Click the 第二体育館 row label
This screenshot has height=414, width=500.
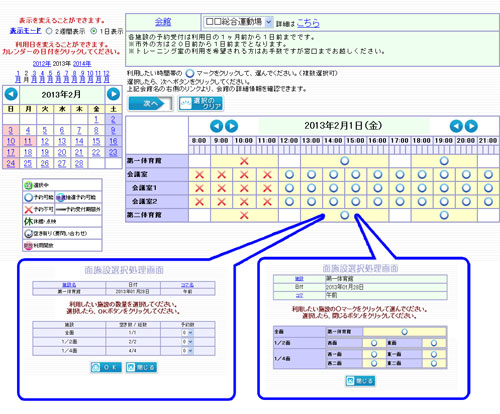[144, 215]
